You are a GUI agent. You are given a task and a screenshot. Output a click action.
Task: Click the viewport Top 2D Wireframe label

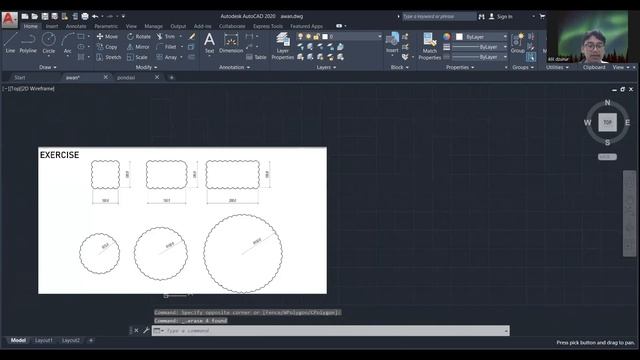click(29, 89)
